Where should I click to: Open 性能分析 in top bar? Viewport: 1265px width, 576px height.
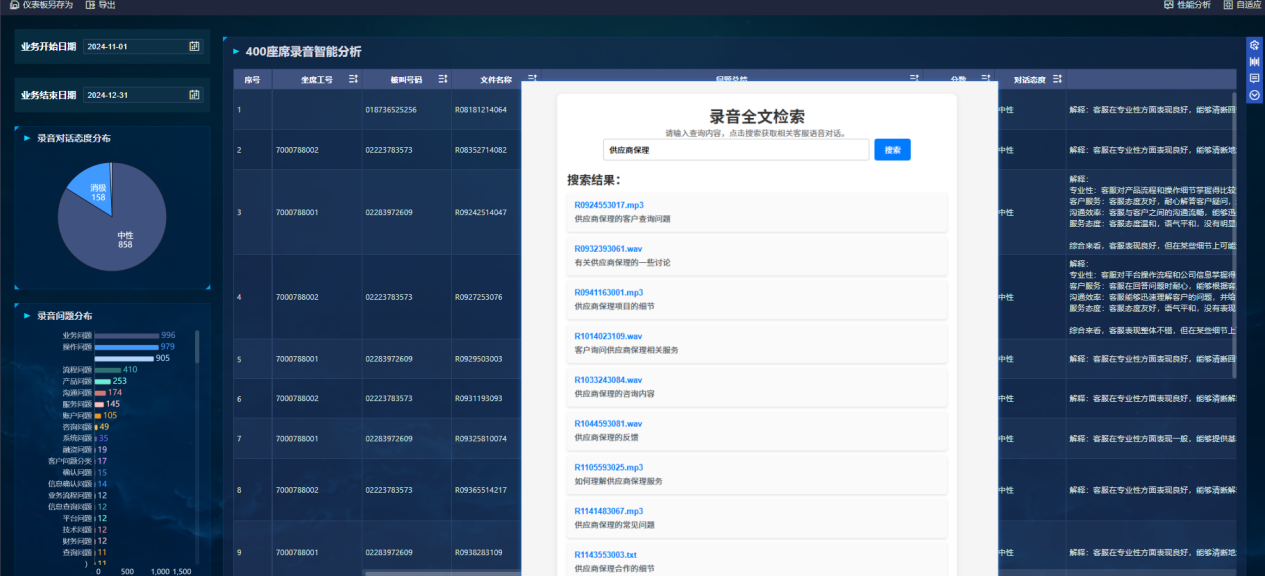(x=1187, y=5)
